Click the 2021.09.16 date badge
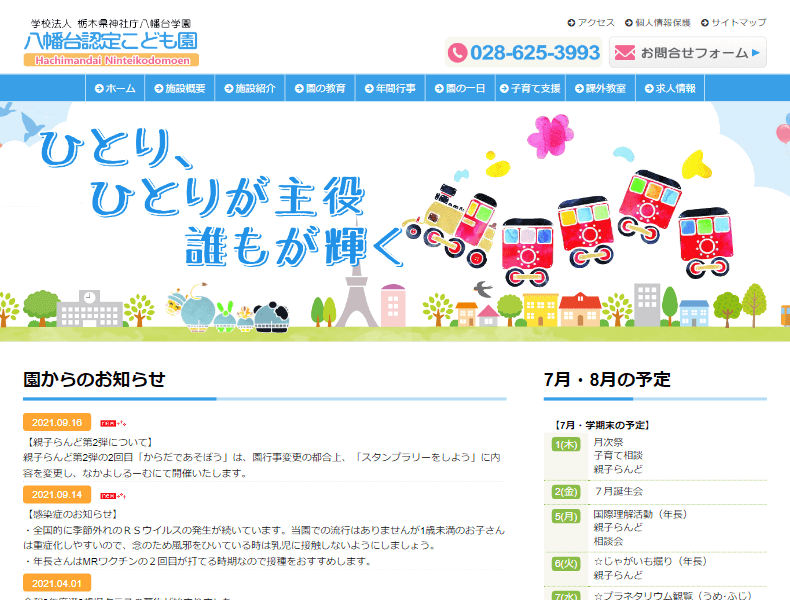Viewport: 790px width, 600px height. 57,422
